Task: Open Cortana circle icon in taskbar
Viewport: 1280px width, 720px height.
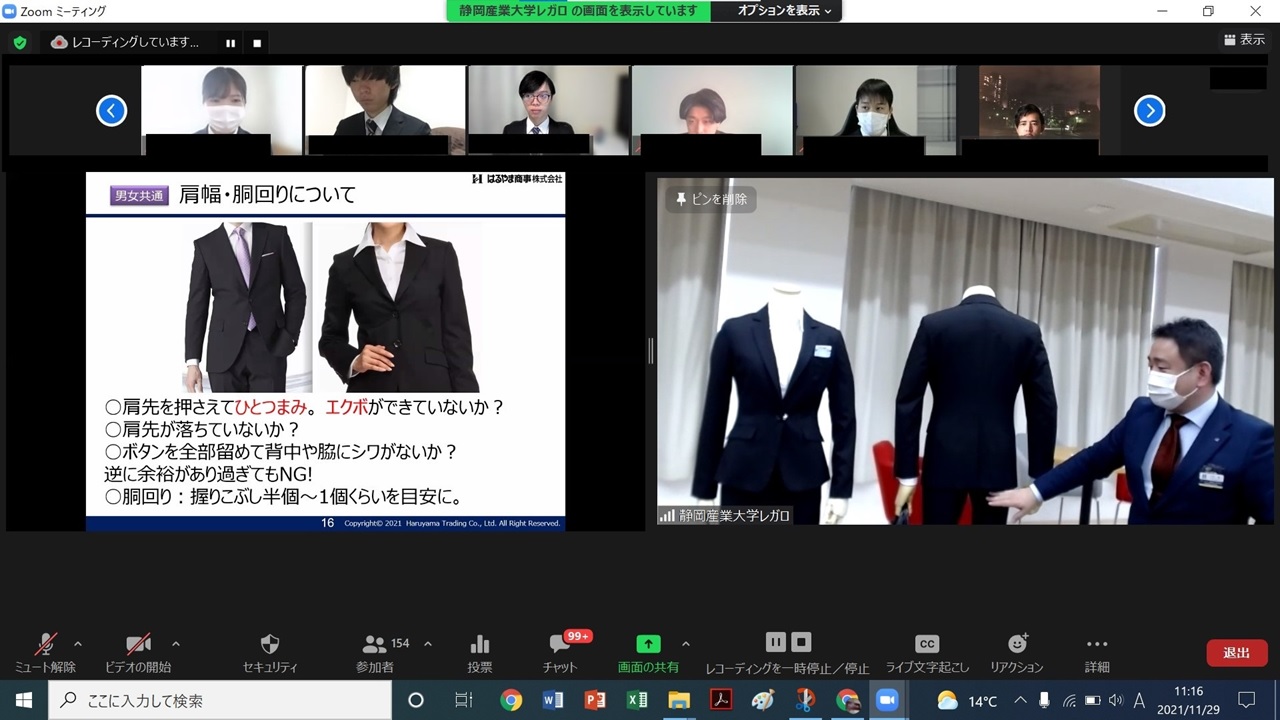Action: (416, 700)
